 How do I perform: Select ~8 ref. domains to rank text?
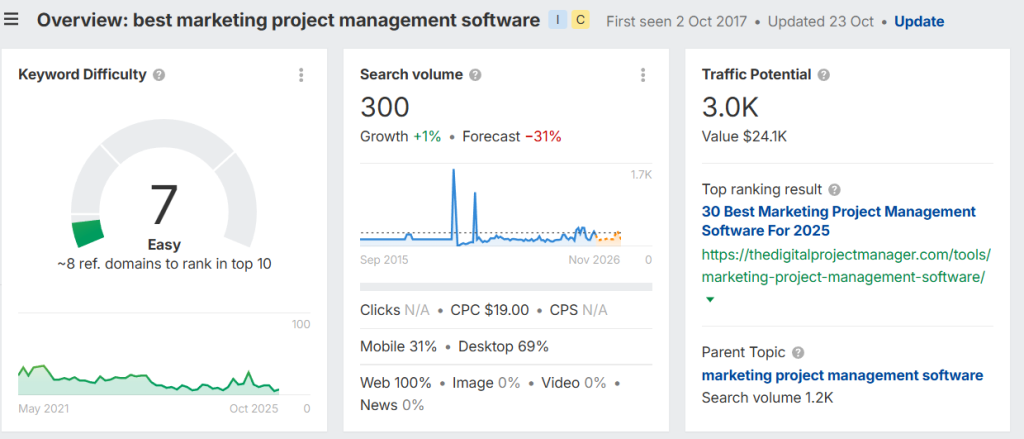pyautogui.click(x=164, y=265)
